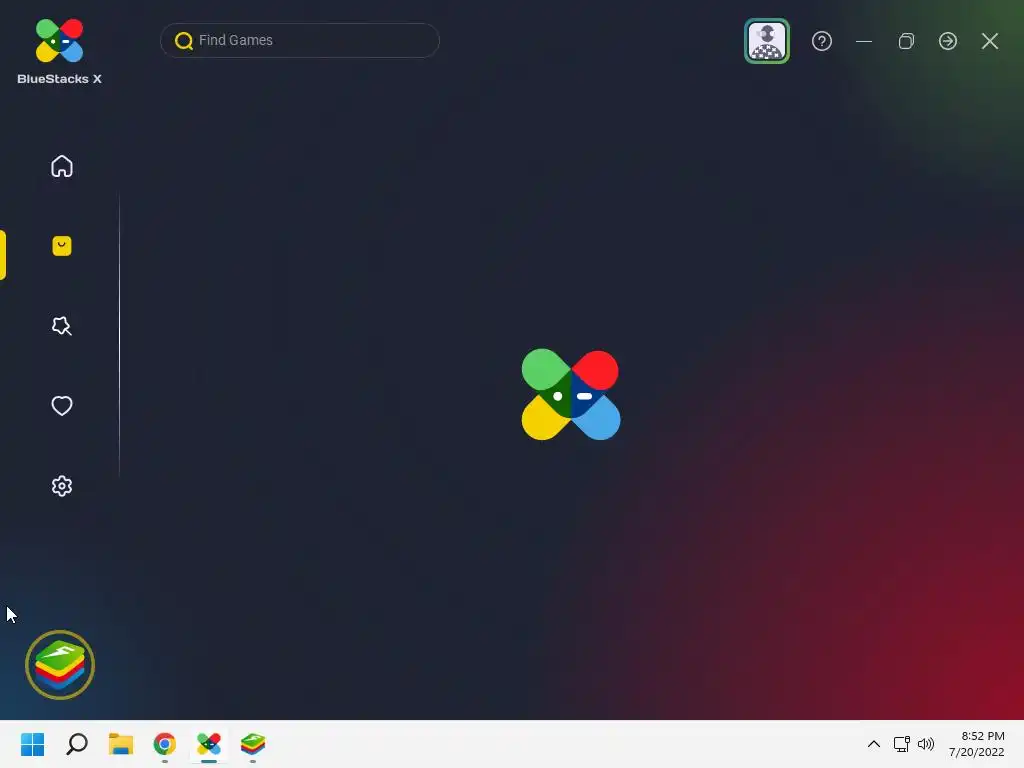Open the game search icon in sidebar
The image size is (1024, 768).
tap(62, 326)
